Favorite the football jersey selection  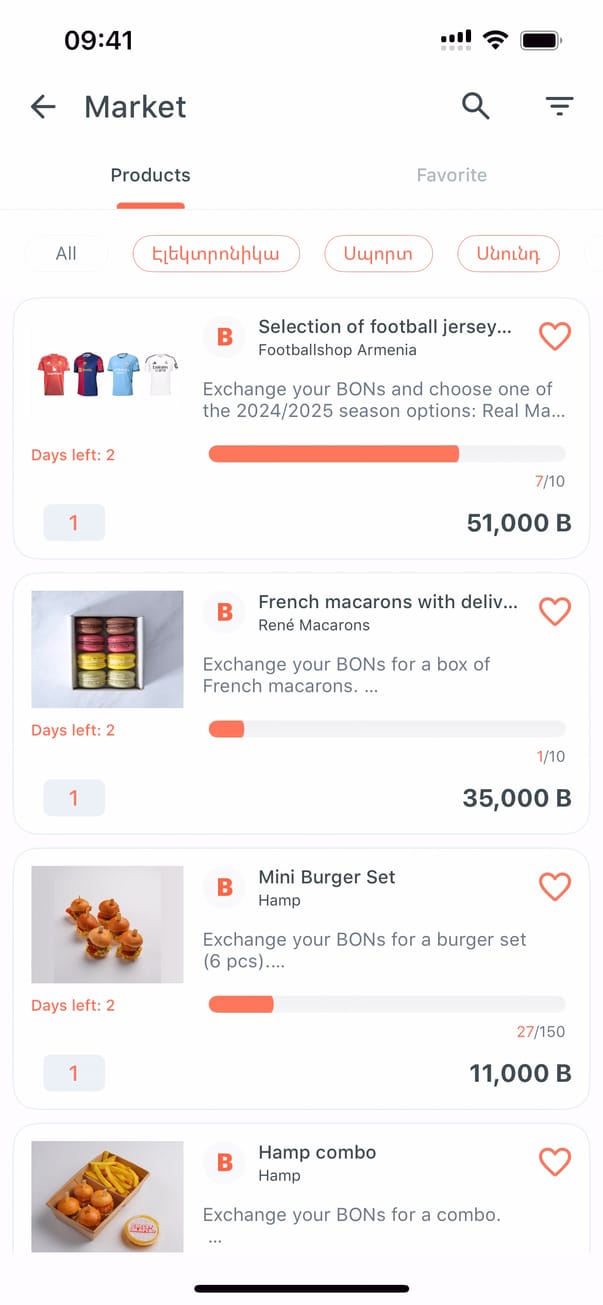[x=554, y=336]
